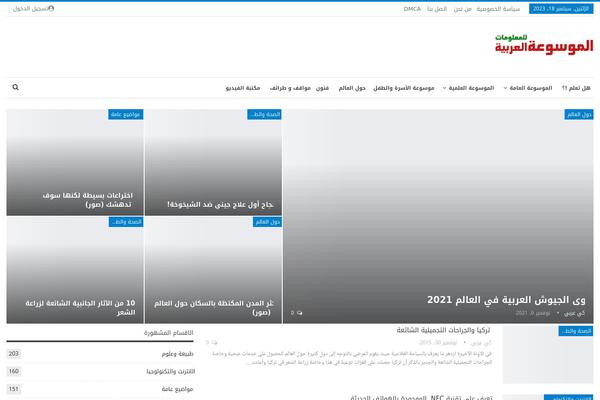This screenshot has width=600, height=400.
Task: Go to حول العالم in navigation bar
Action: click(352, 88)
